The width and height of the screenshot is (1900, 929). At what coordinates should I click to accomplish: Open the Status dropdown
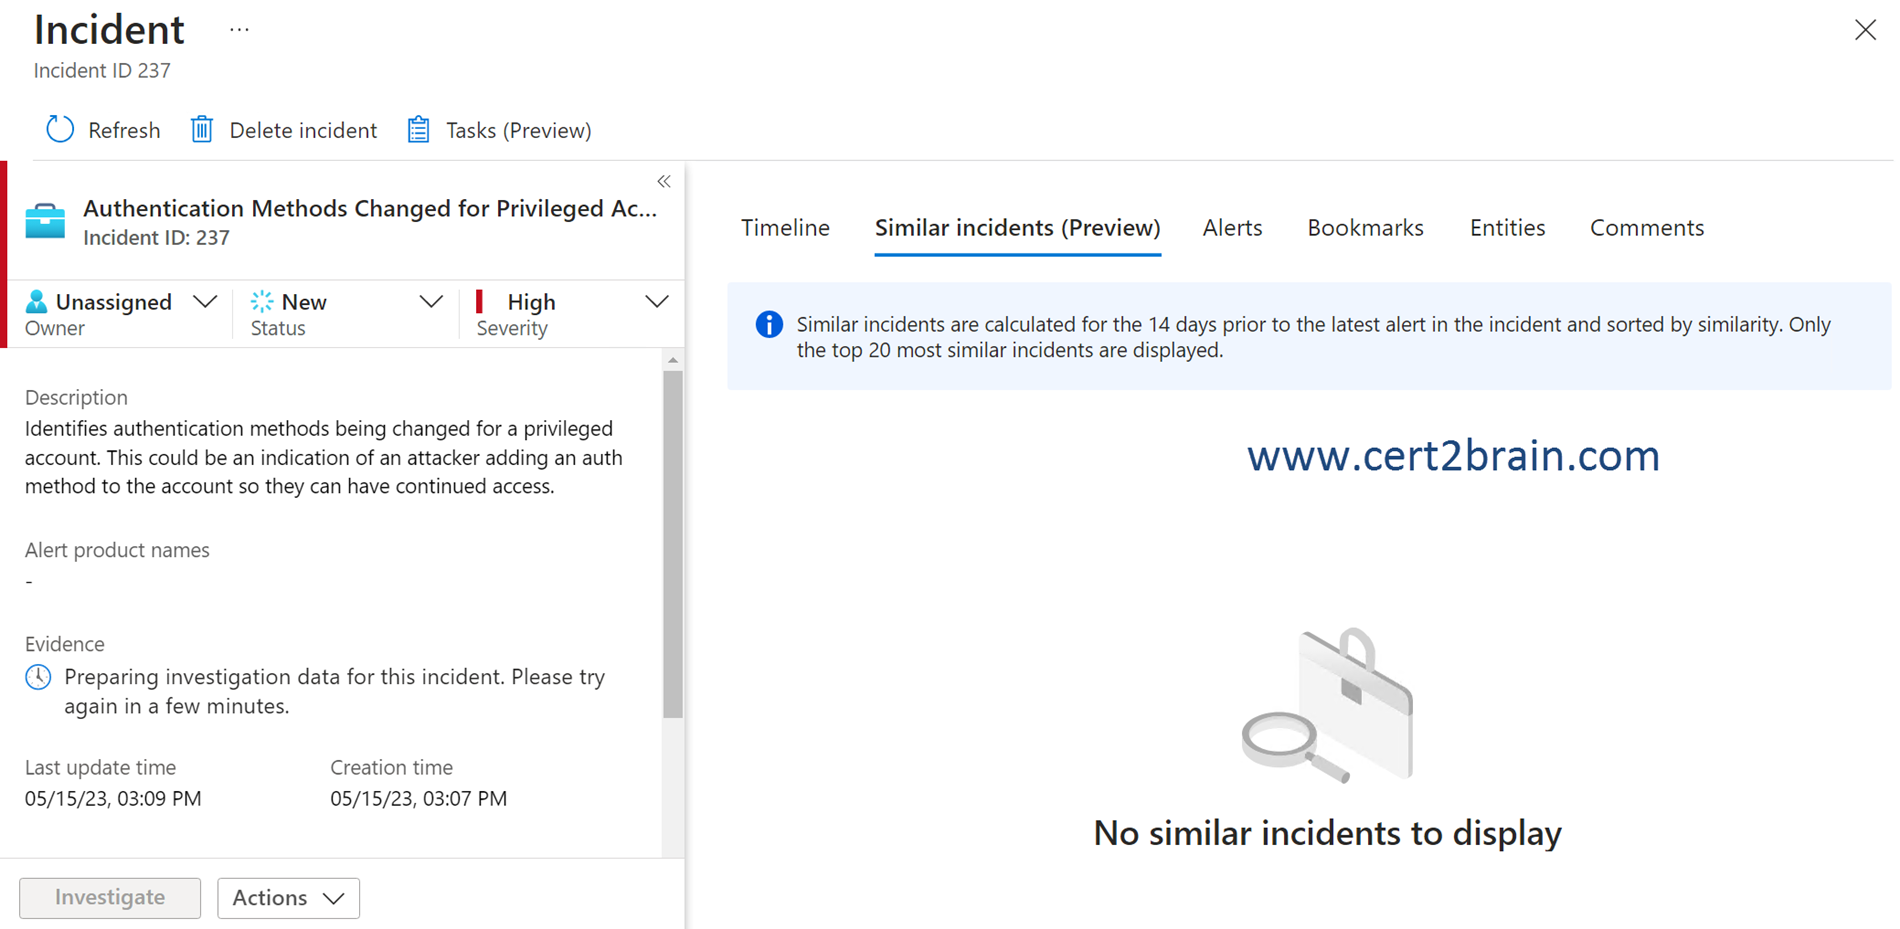(431, 302)
